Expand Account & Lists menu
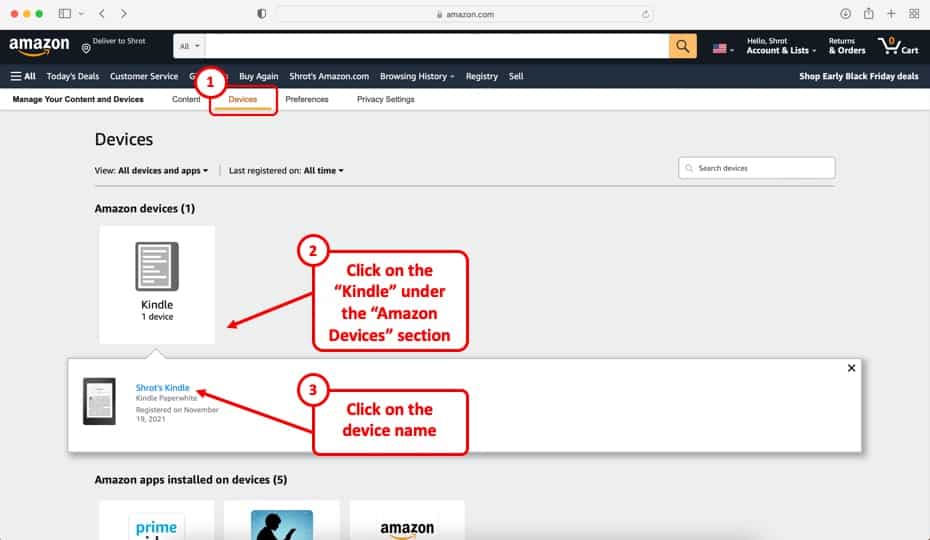The image size is (930, 540). point(781,46)
